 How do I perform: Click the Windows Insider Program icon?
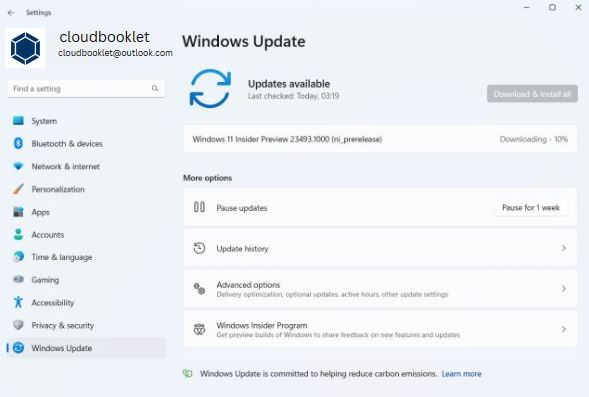point(199,329)
